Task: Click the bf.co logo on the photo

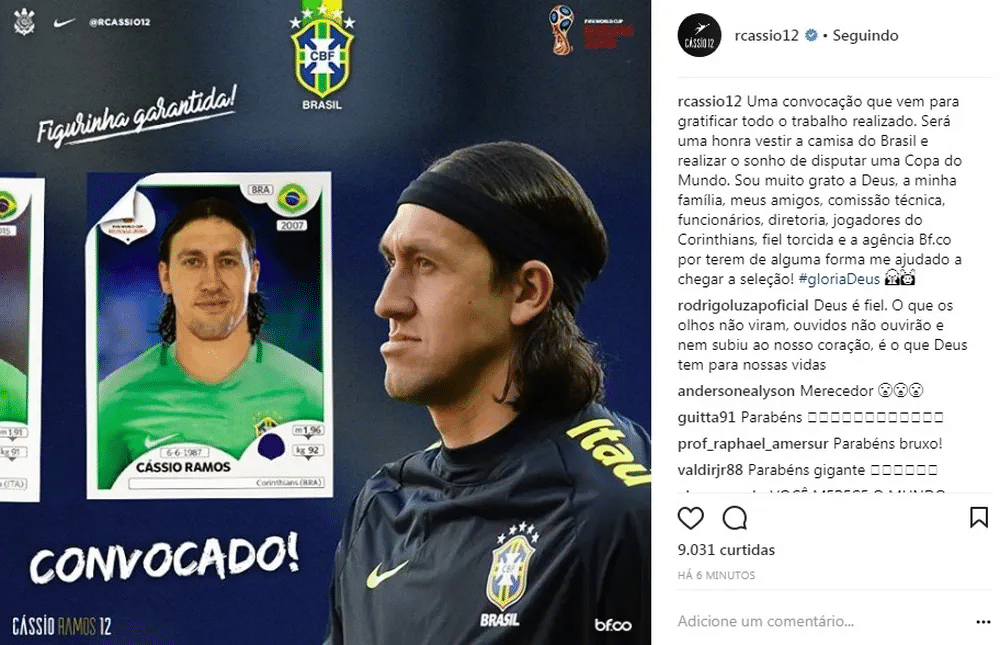Action: [x=613, y=625]
